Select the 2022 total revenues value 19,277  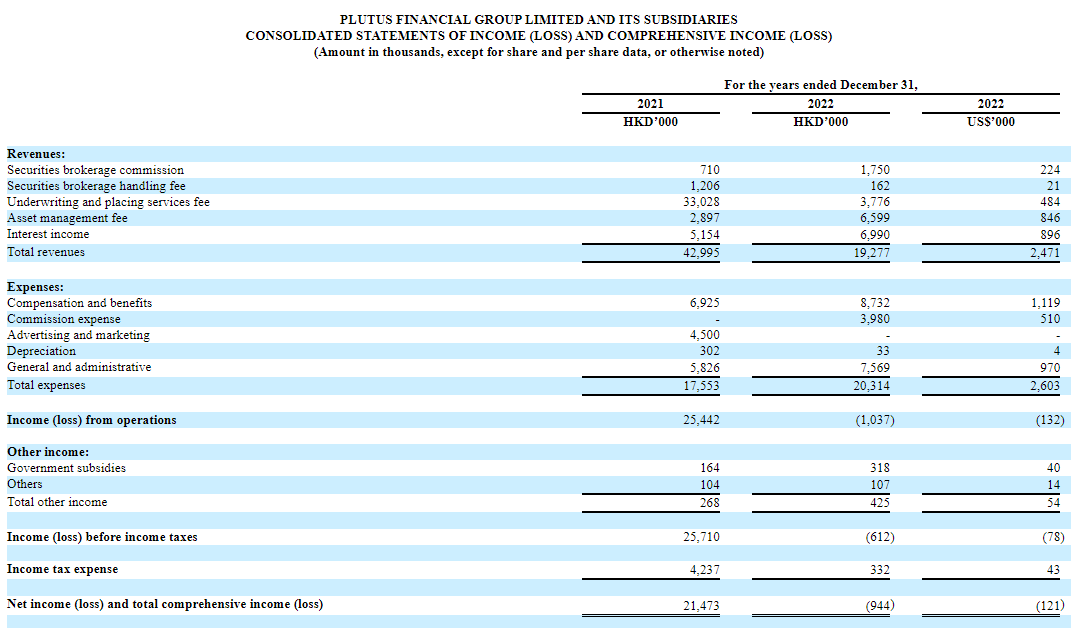click(872, 253)
